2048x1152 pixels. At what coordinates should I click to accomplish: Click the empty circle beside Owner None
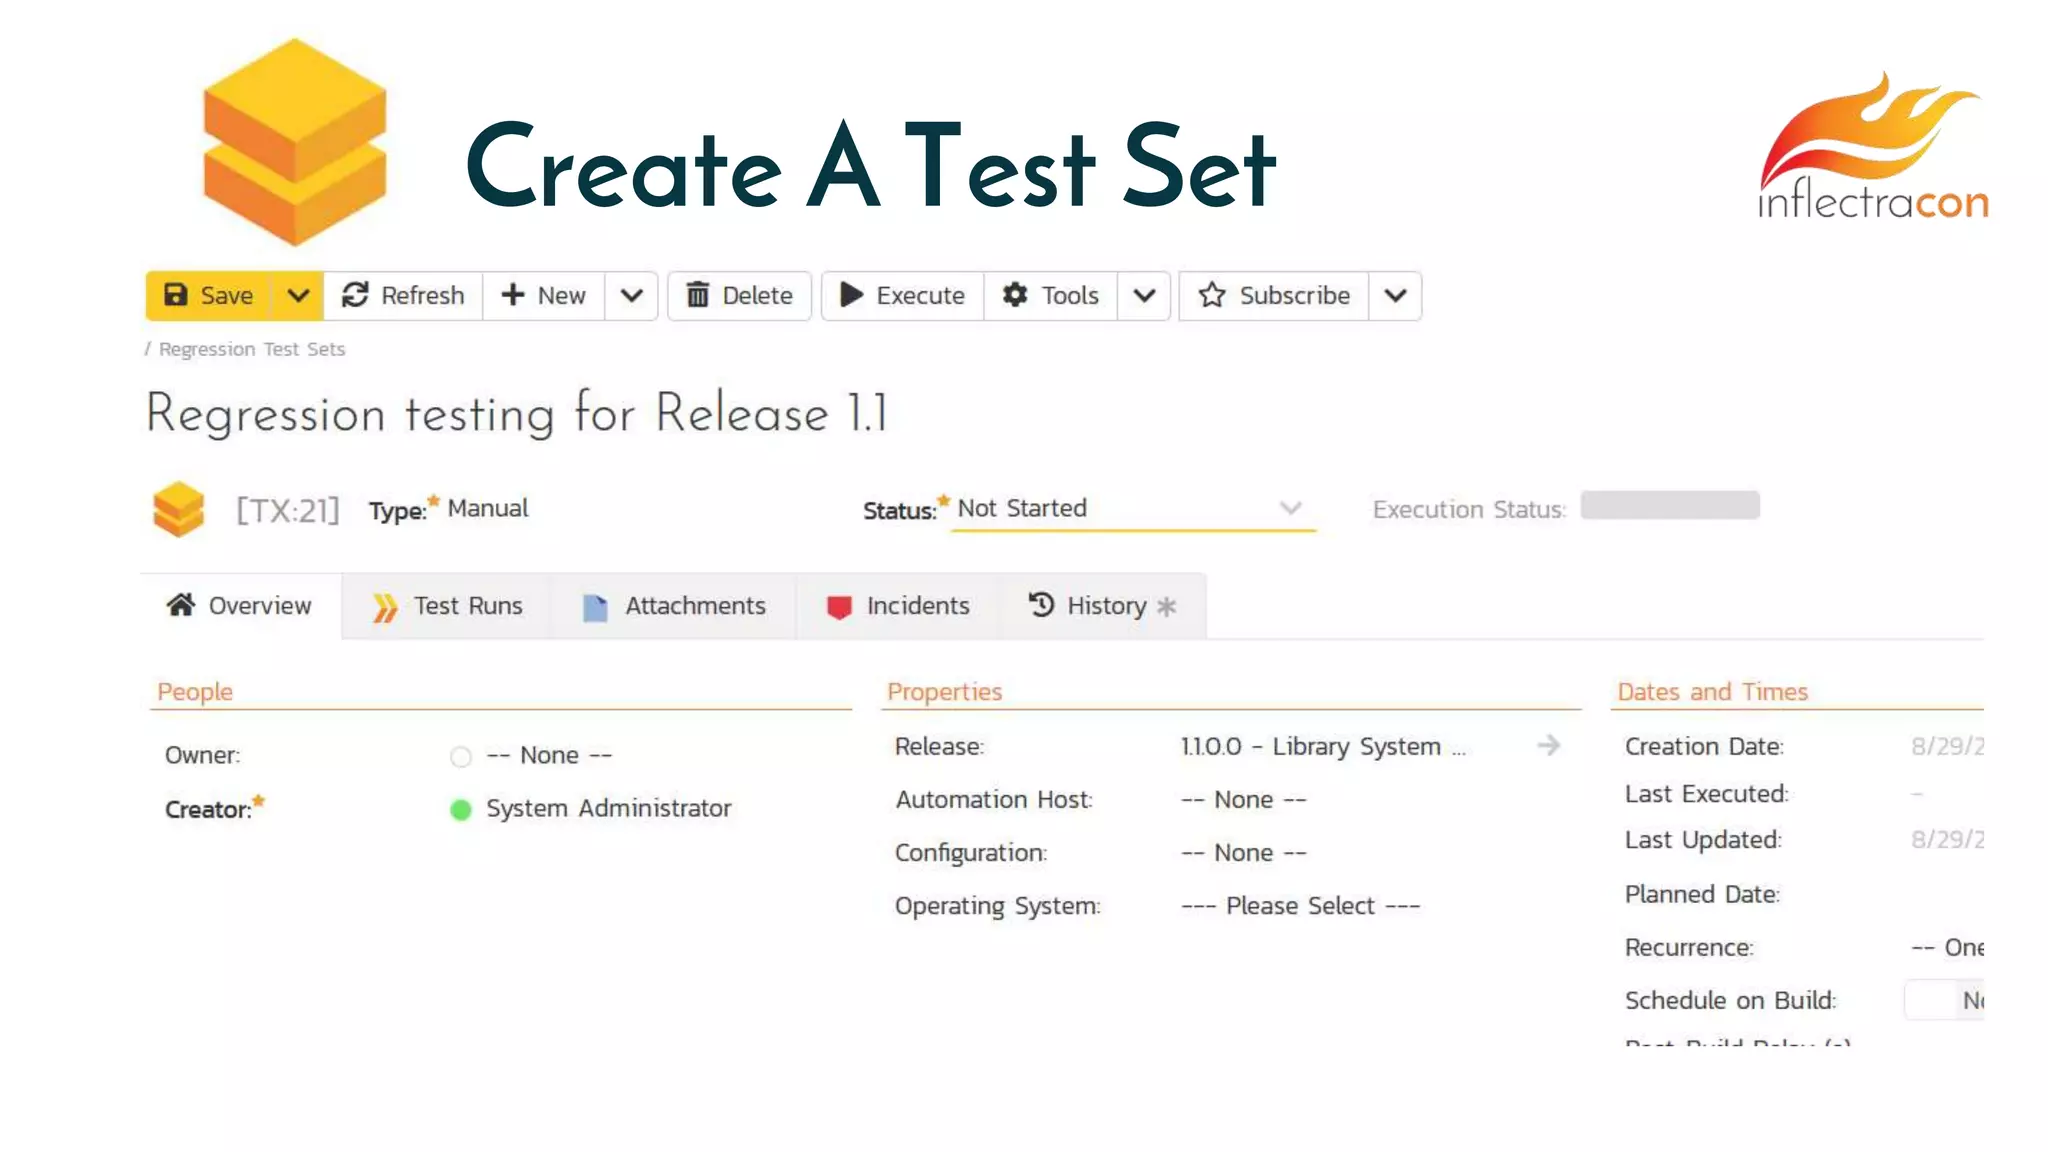[x=461, y=757]
